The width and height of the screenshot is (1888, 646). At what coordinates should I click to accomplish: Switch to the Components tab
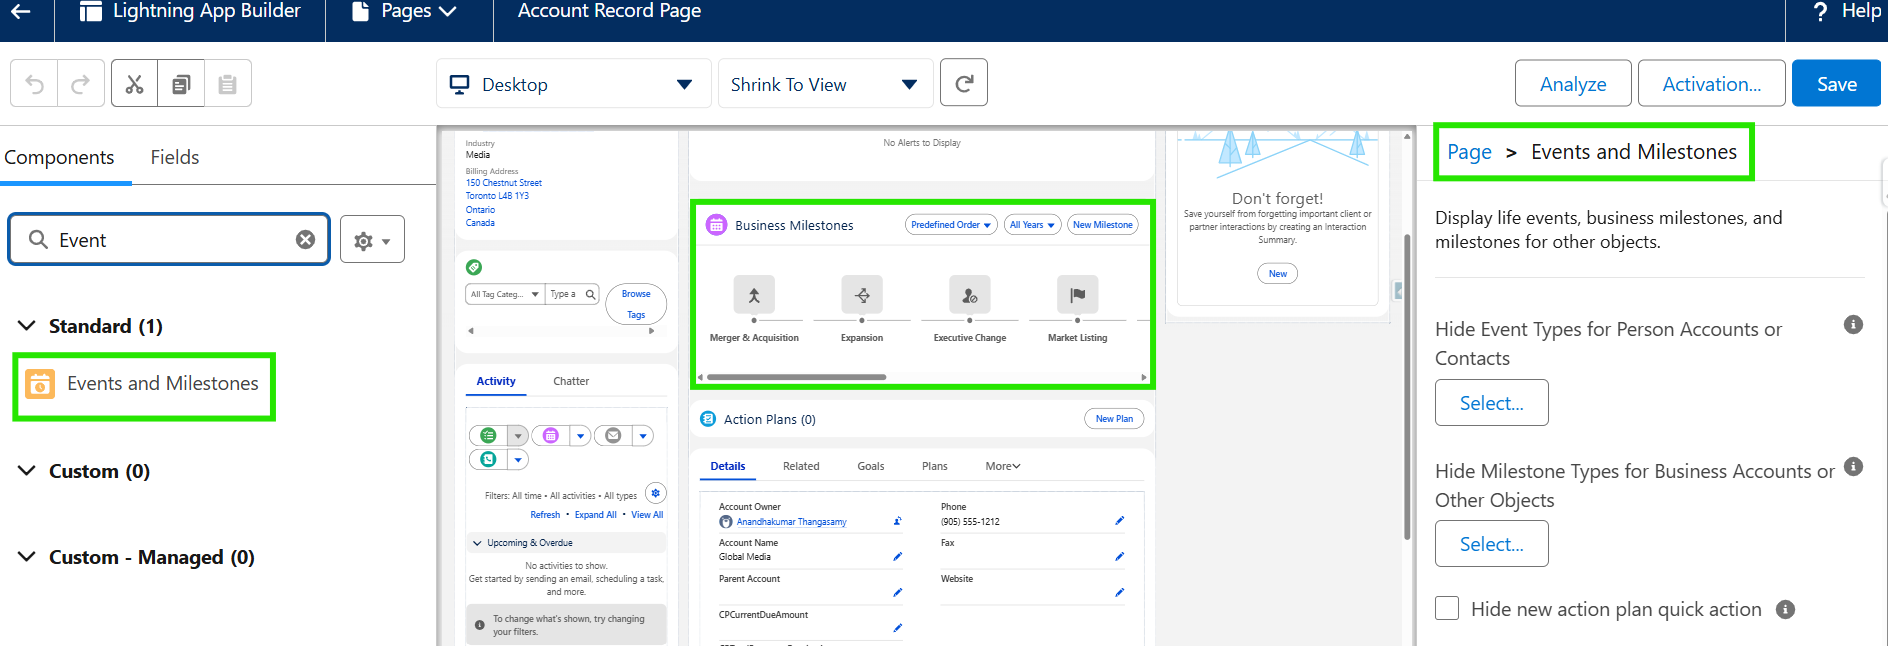(x=59, y=157)
